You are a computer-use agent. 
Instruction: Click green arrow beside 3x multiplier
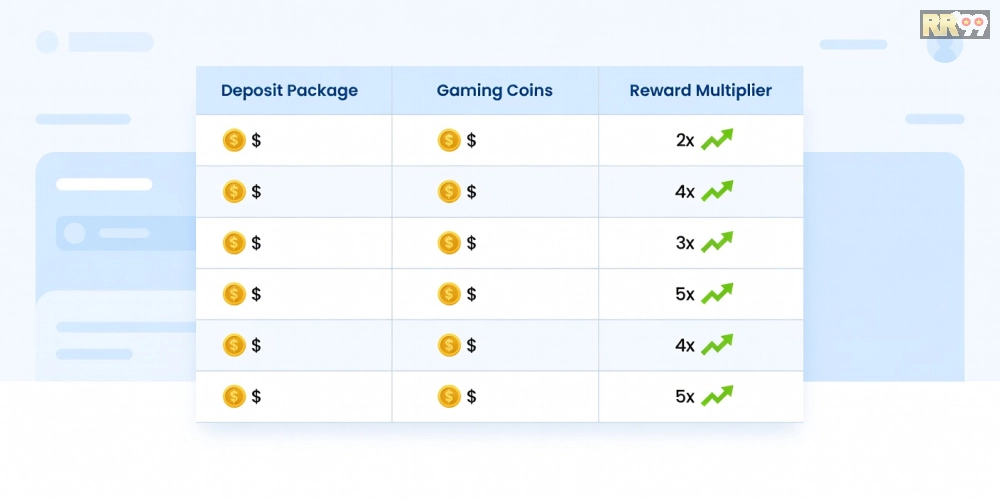point(717,242)
